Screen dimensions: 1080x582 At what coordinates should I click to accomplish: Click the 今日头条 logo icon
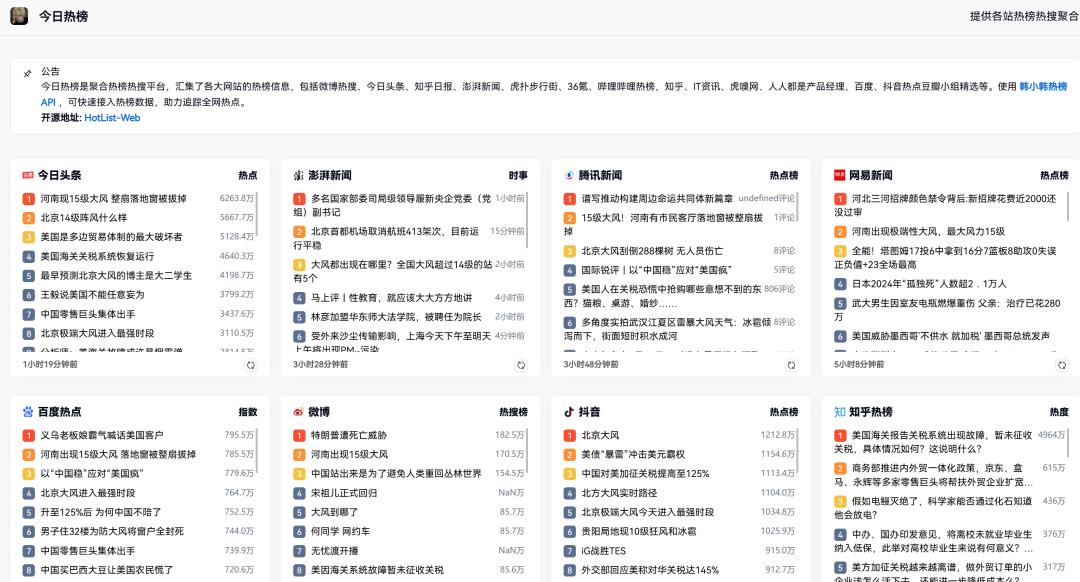coord(29,175)
